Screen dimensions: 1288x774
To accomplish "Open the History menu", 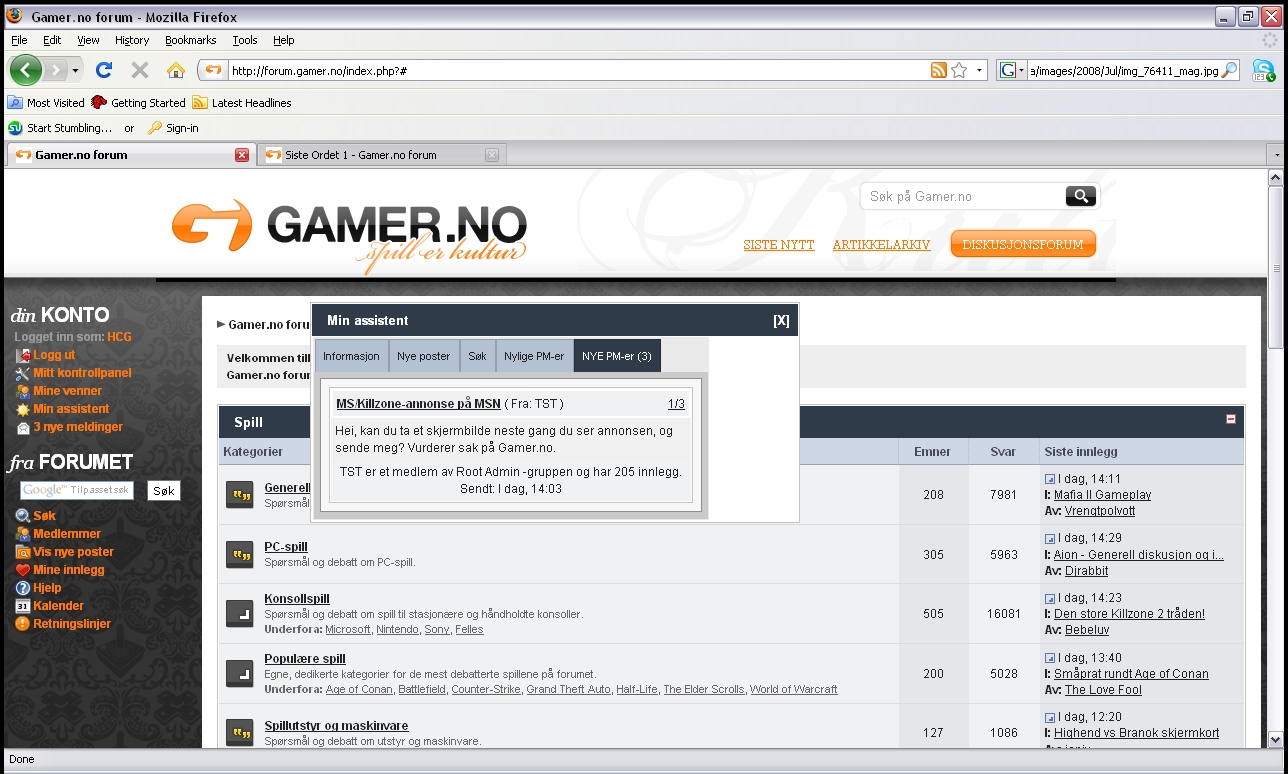I will pos(132,40).
